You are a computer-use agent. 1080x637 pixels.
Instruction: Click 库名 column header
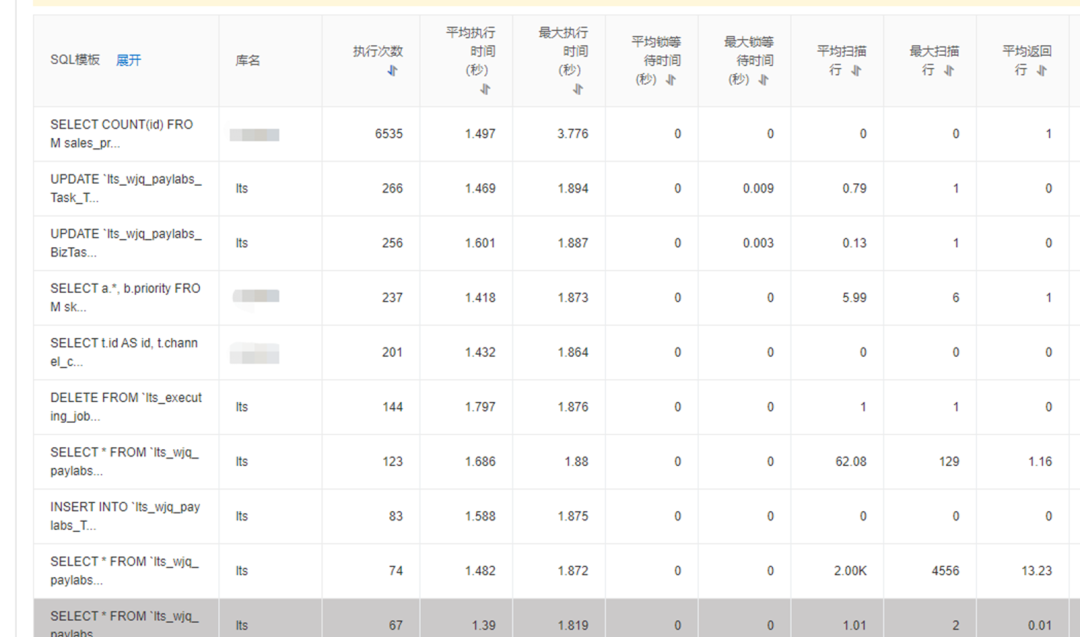(248, 61)
